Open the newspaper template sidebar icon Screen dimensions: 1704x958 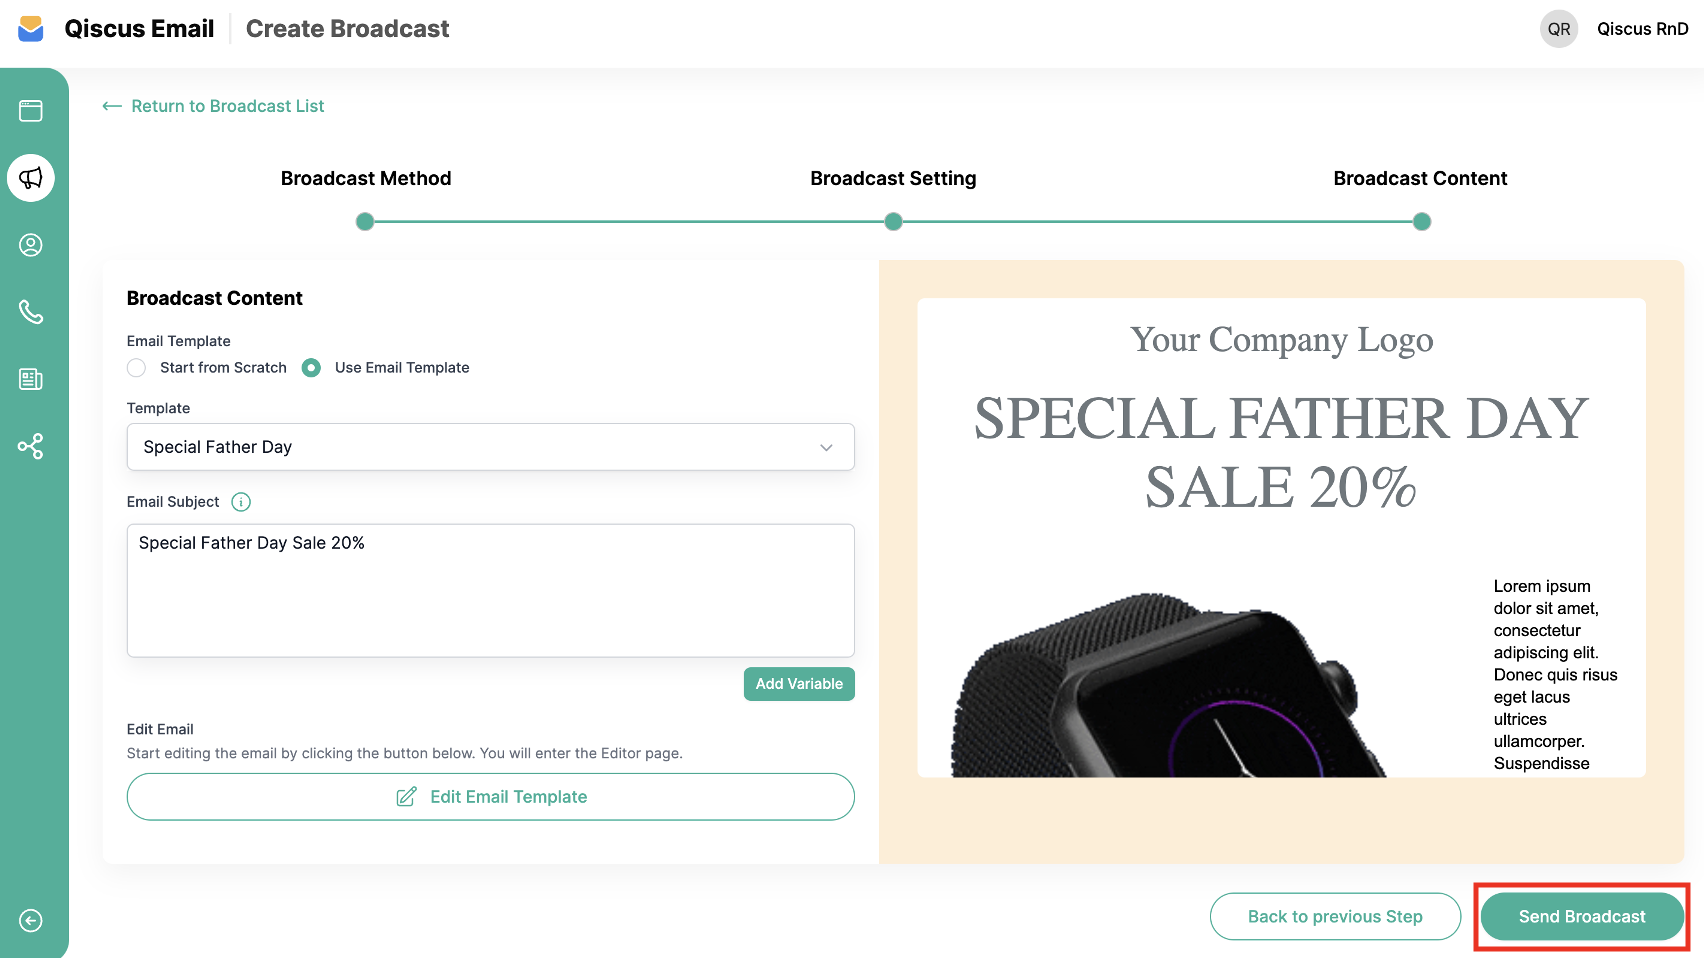click(31, 379)
